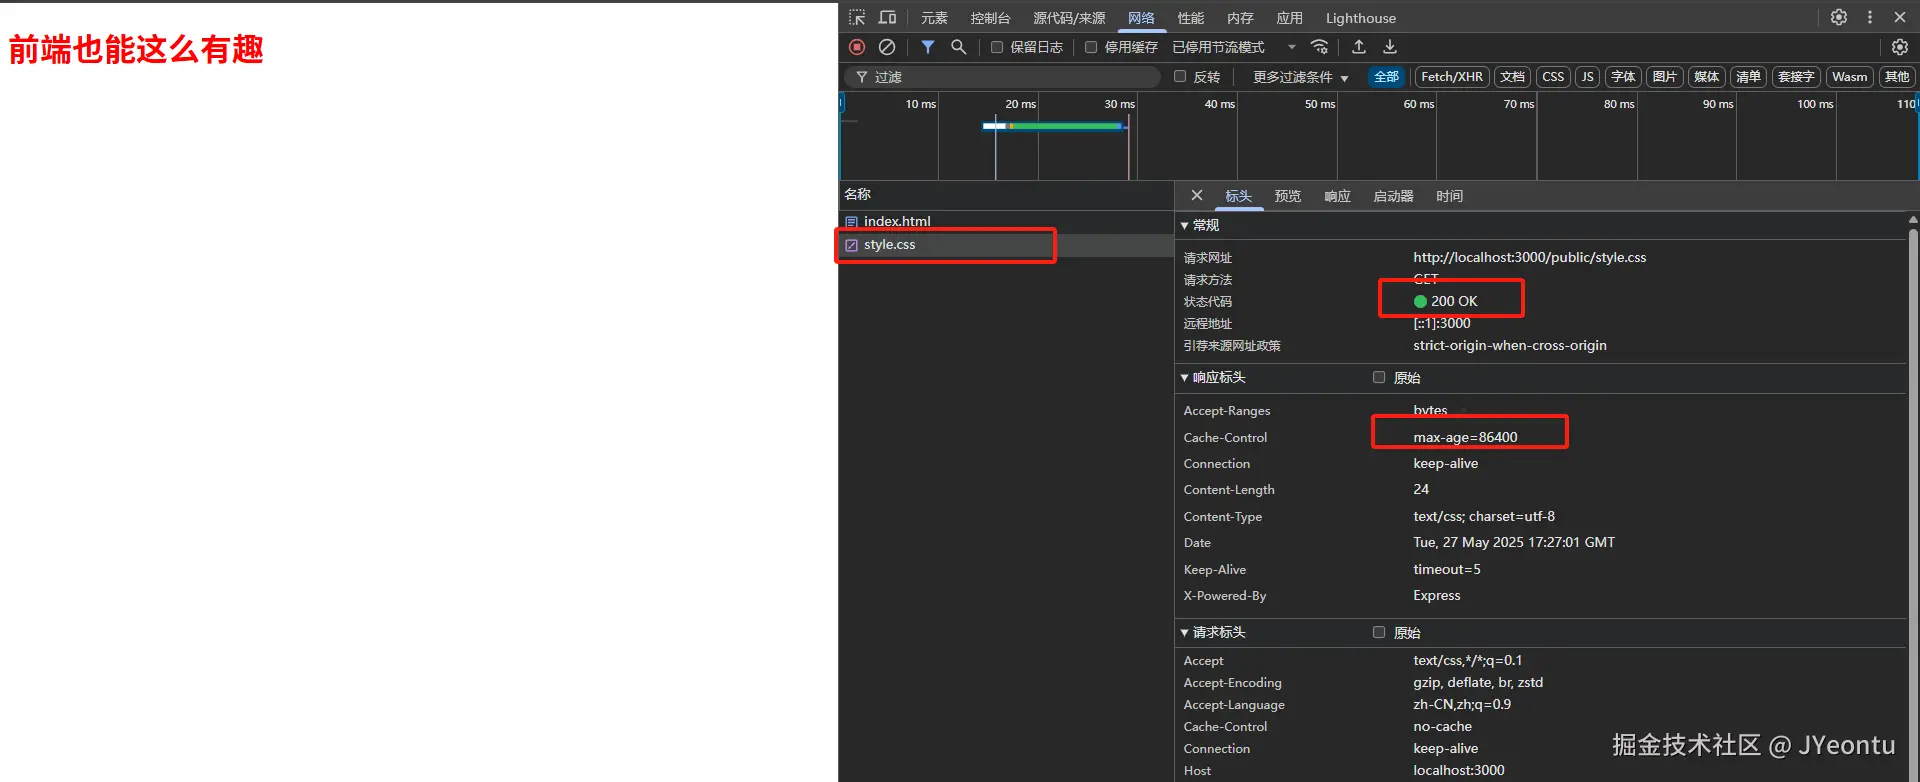Check the 反转 invert filter checkbox
The width and height of the screenshot is (1920, 782).
pos(1180,76)
